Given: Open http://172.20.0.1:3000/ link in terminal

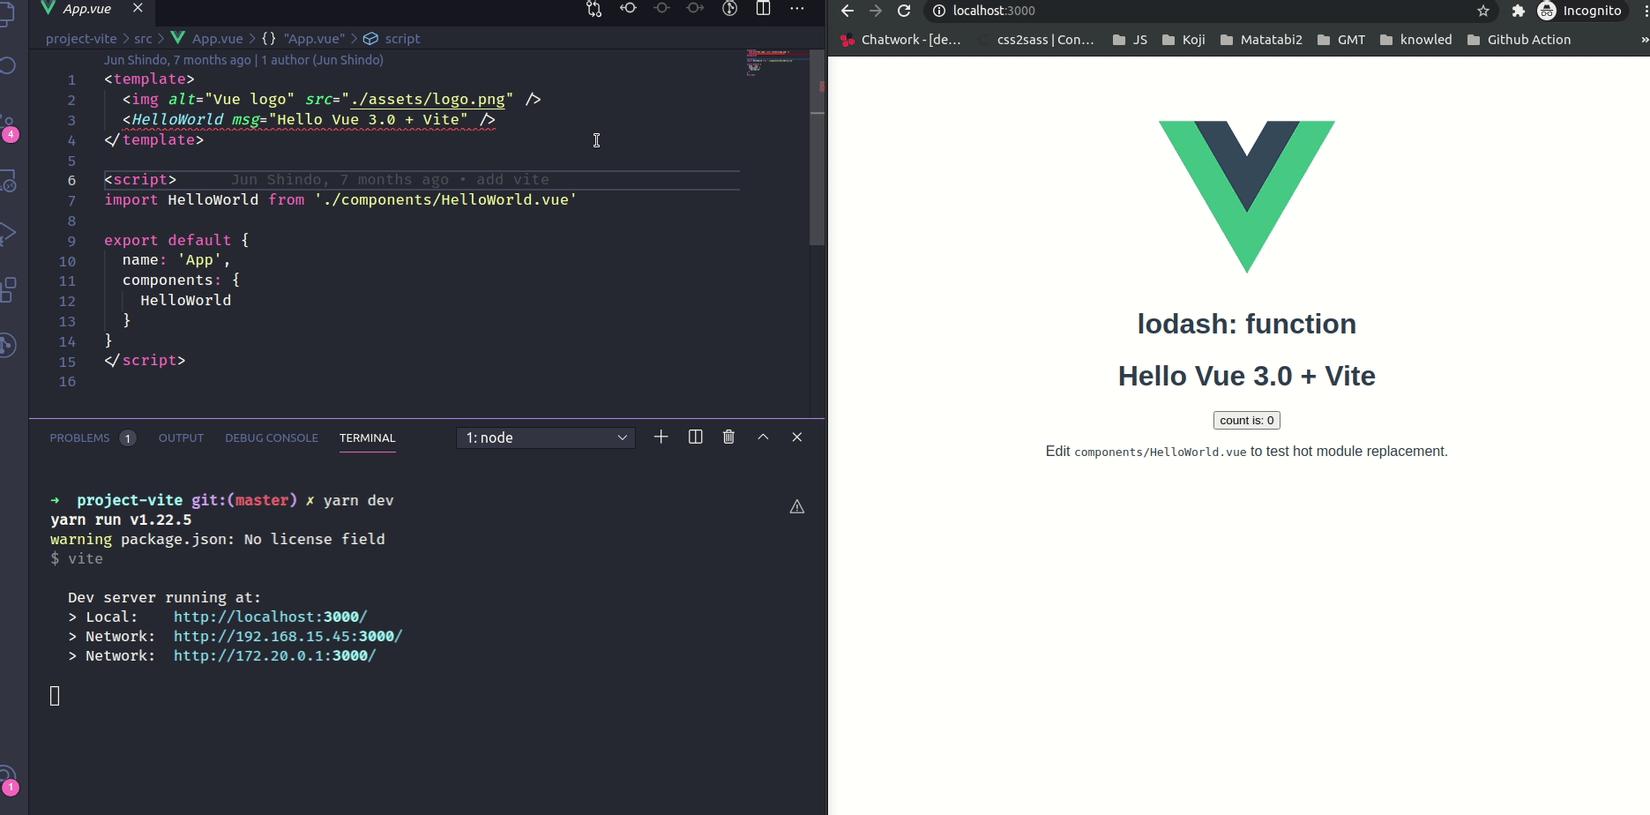Looking at the screenshot, I should click(275, 656).
